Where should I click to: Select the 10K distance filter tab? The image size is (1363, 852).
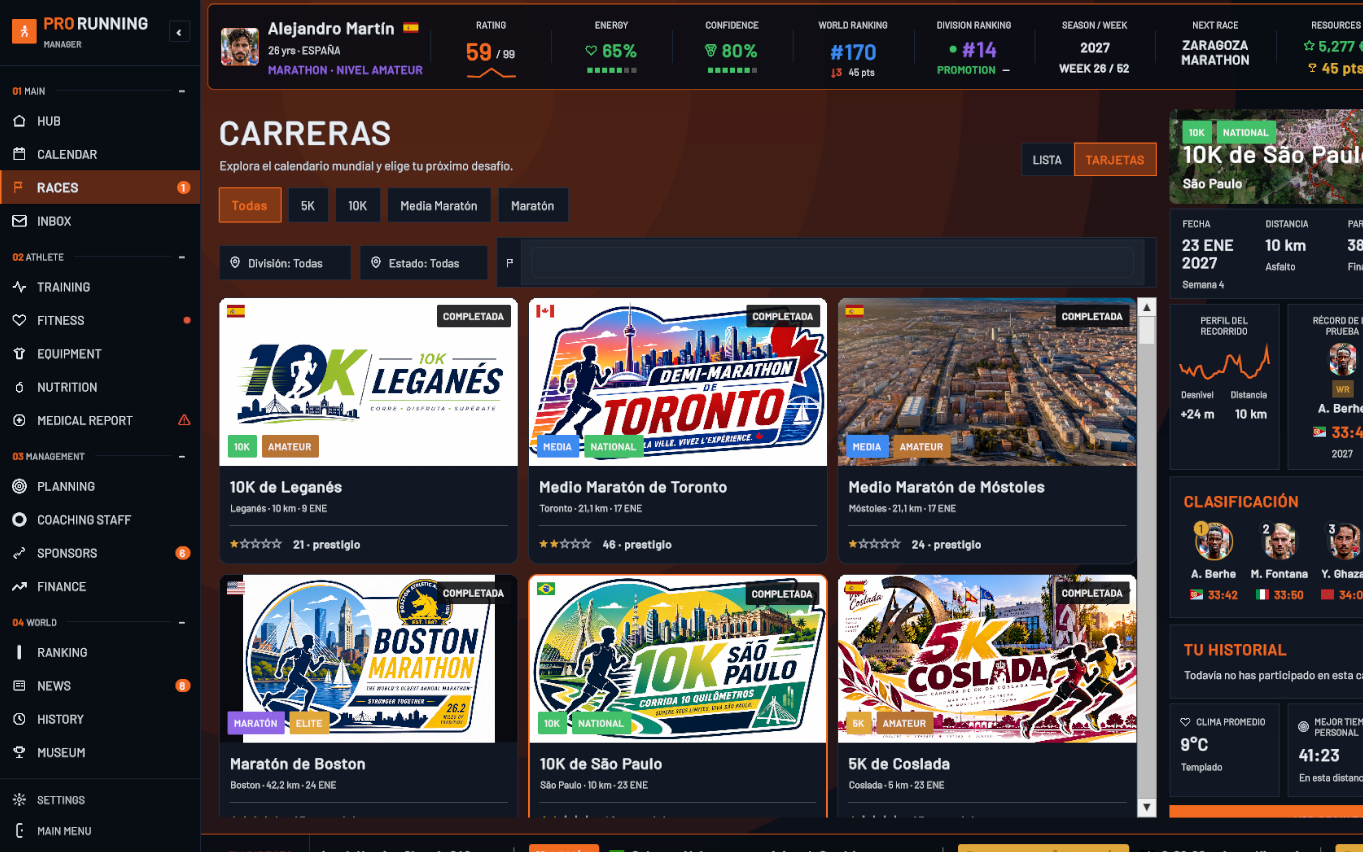pyautogui.click(x=357, y=205)
